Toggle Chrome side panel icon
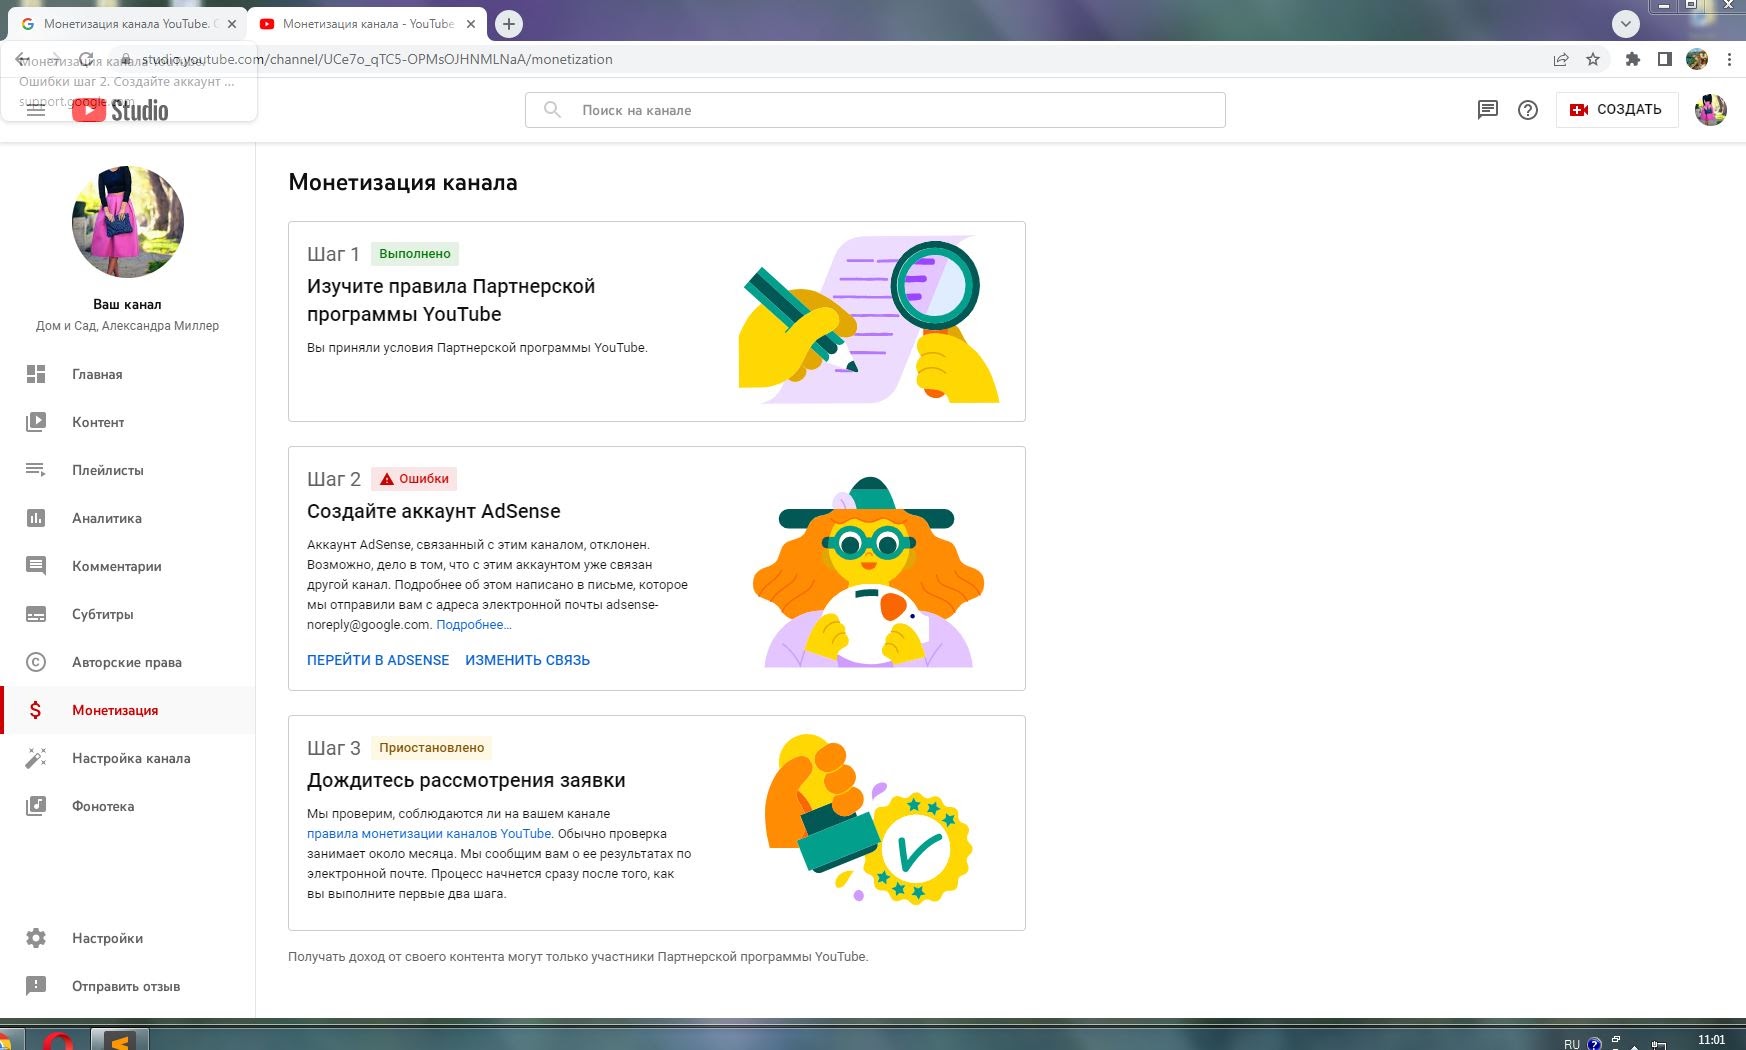This screenshot has width=1746, height=1050. [1665, 59]
